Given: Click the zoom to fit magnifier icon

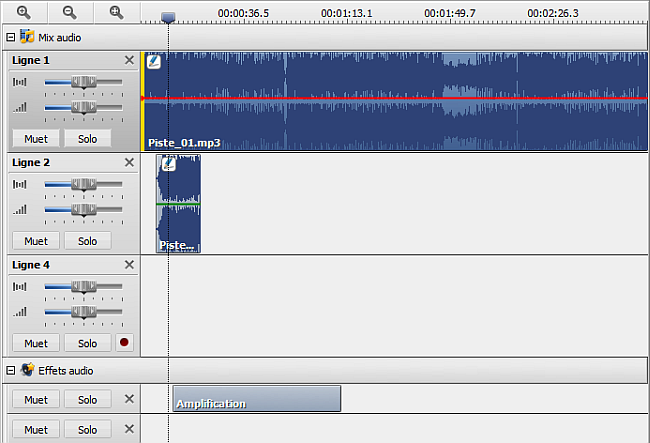Looking at the screenshot, I should (116, 12).
